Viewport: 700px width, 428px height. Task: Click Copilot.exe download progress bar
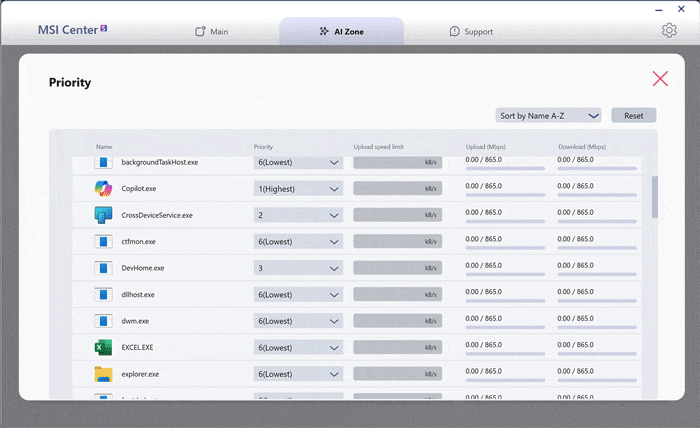(x=597, y=195)
